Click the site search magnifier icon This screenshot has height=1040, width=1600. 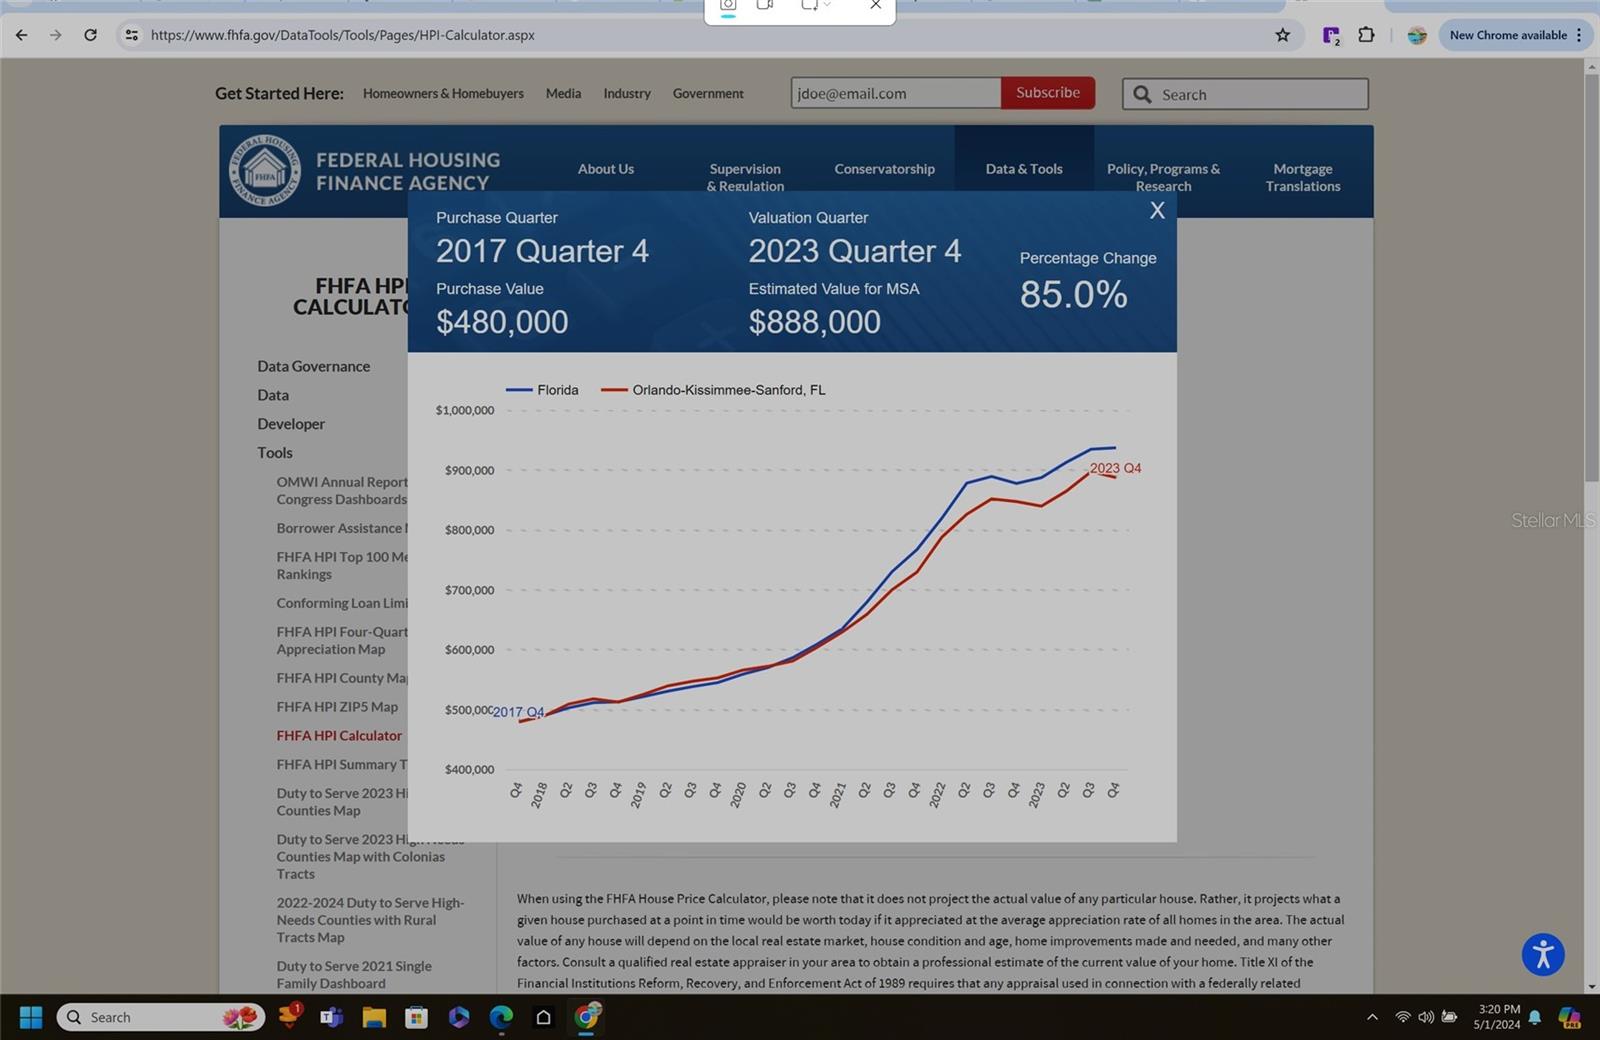(1142, 94)
